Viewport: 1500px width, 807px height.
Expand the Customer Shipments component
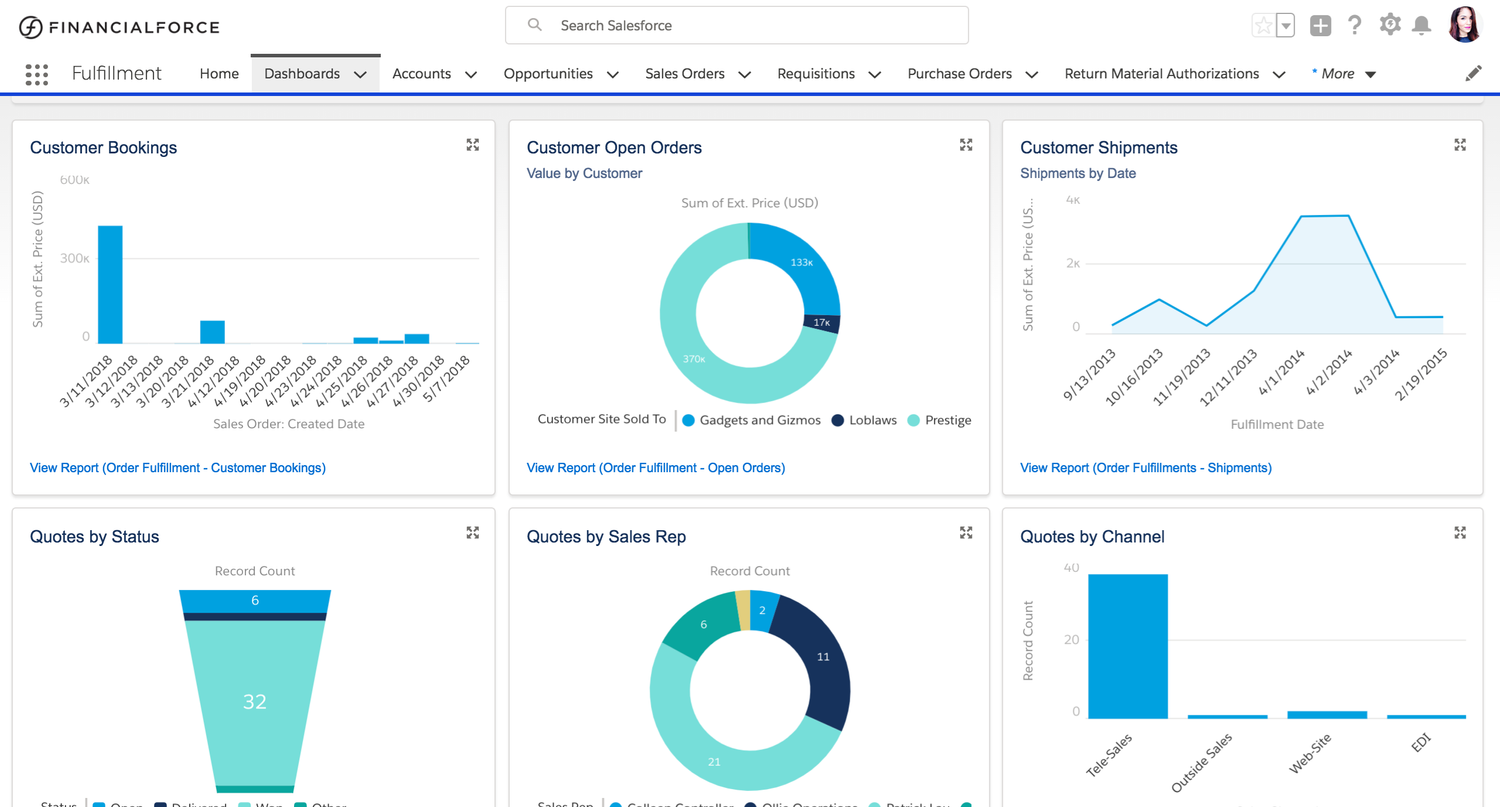[1460, 144]
